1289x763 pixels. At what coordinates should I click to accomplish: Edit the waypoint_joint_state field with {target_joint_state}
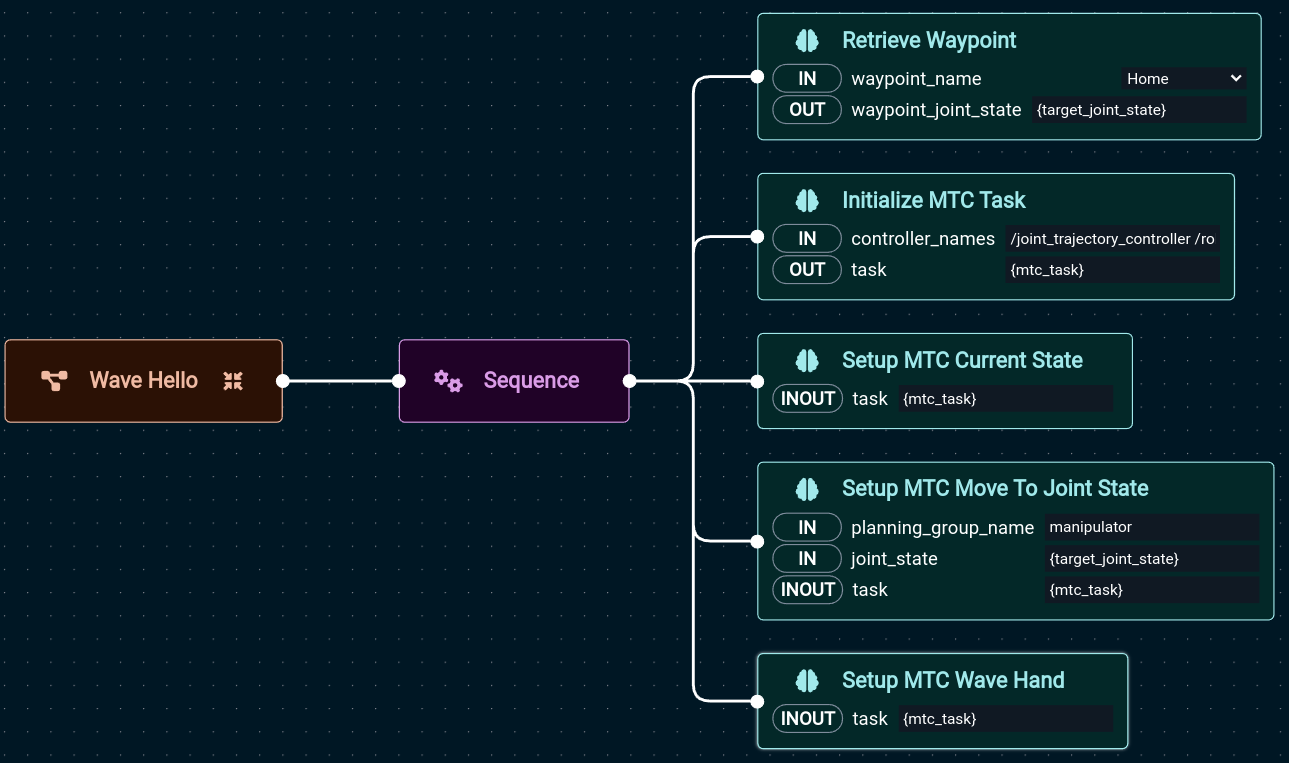tap(1139, 110)
